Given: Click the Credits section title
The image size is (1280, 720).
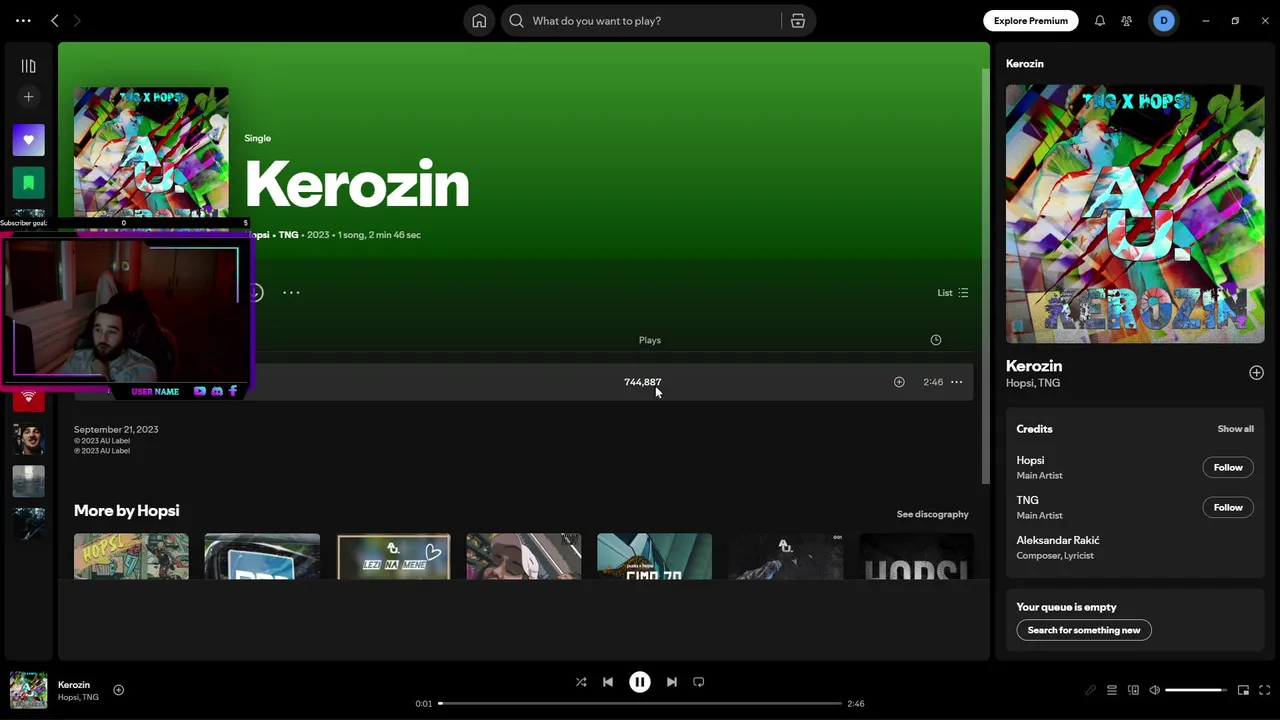Looking at the screenshot, I should (x=1034, y=429).
